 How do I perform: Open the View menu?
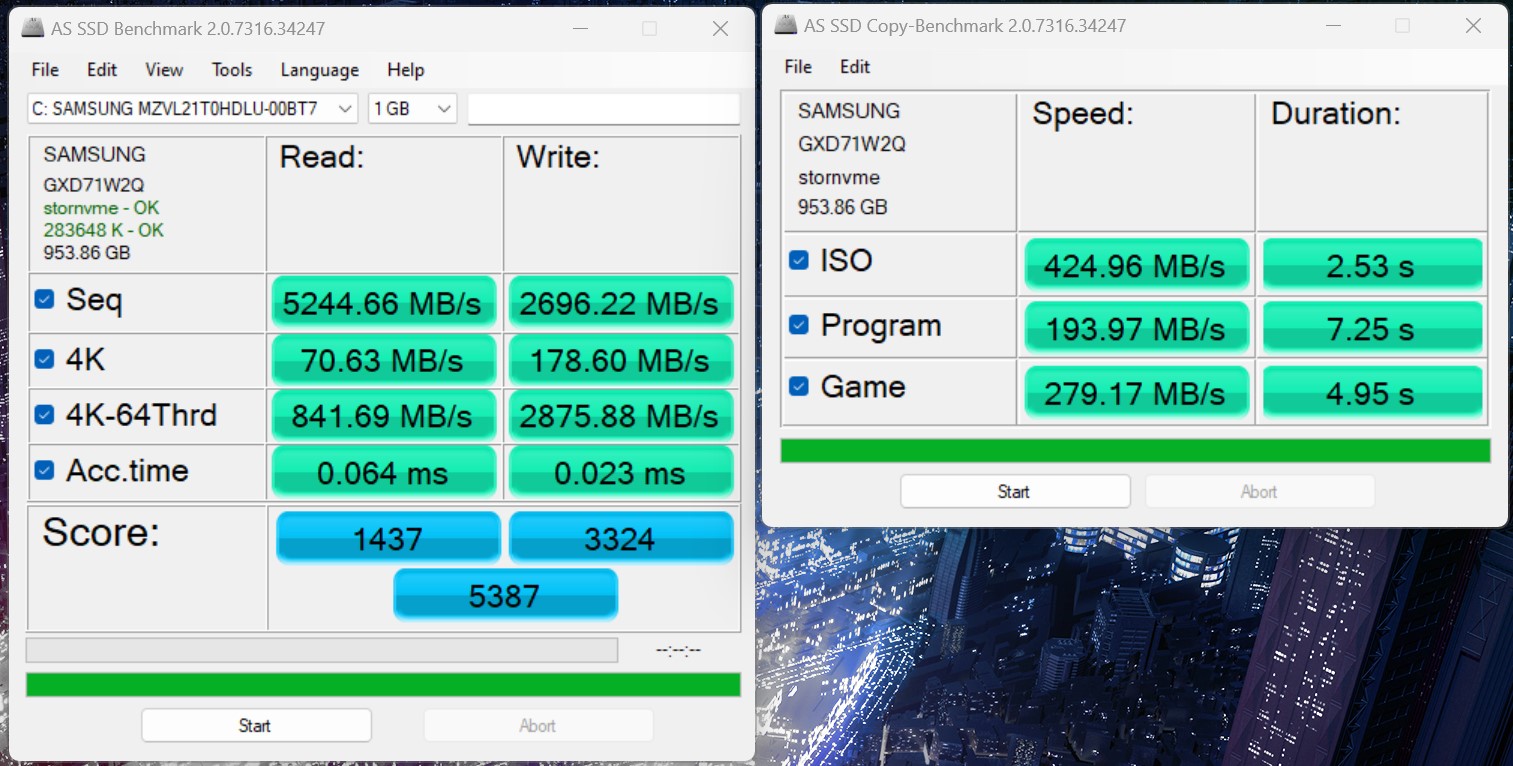164,70
